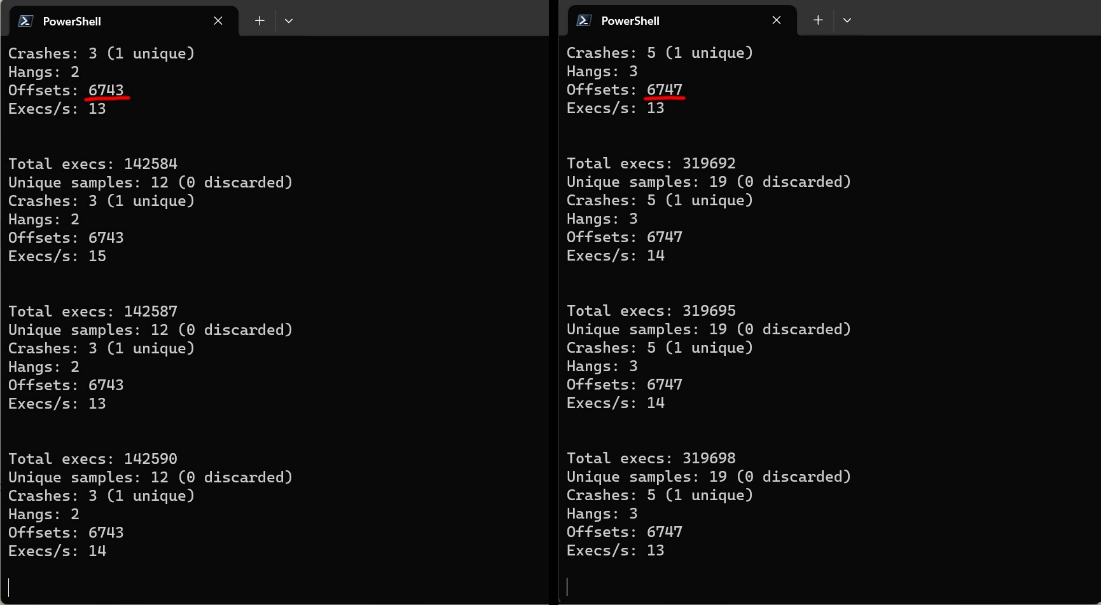Click the PowerShell icon in the left window tab
The image size is (1101, 605).
click(25, 21)
